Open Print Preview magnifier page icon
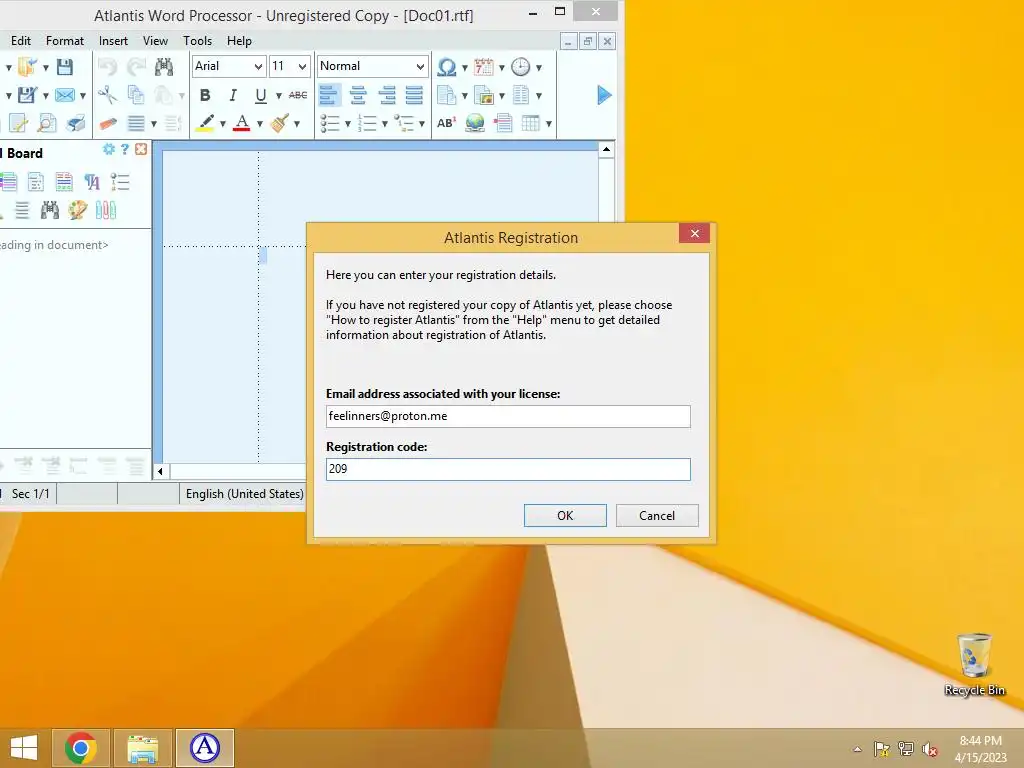This screenshot has height=768, width=1024. [x=47, y=123]
